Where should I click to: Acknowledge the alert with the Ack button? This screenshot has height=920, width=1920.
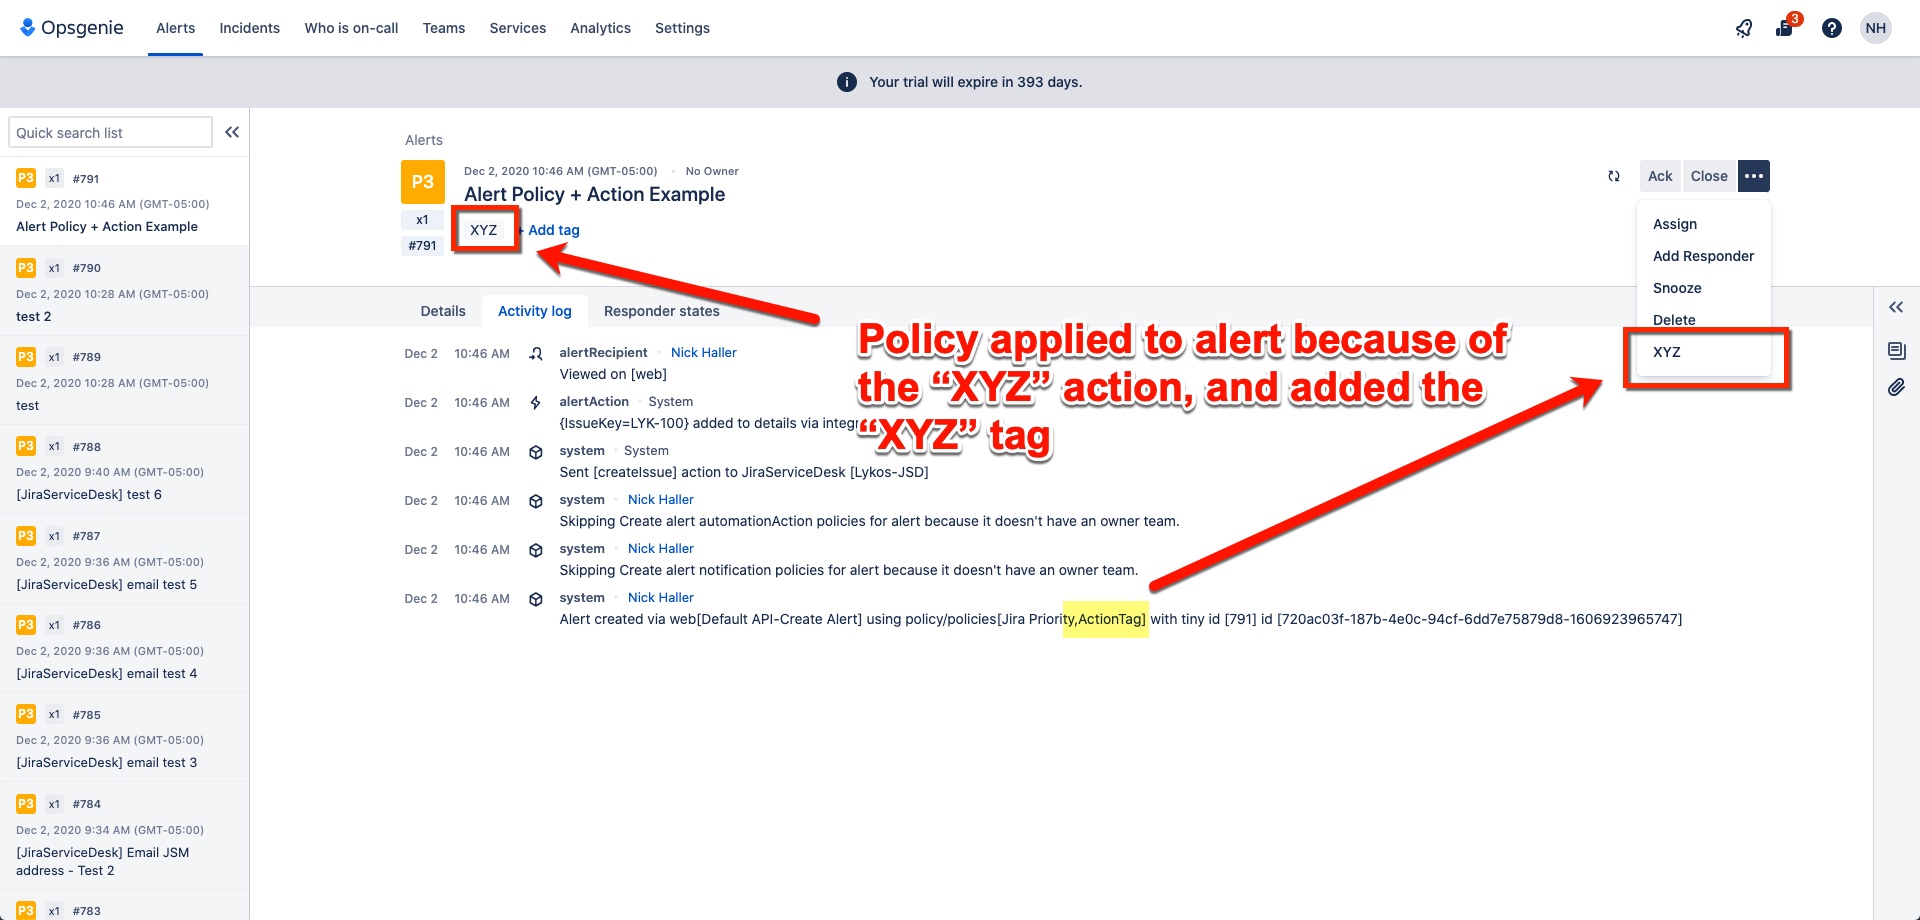point(1659,176)
